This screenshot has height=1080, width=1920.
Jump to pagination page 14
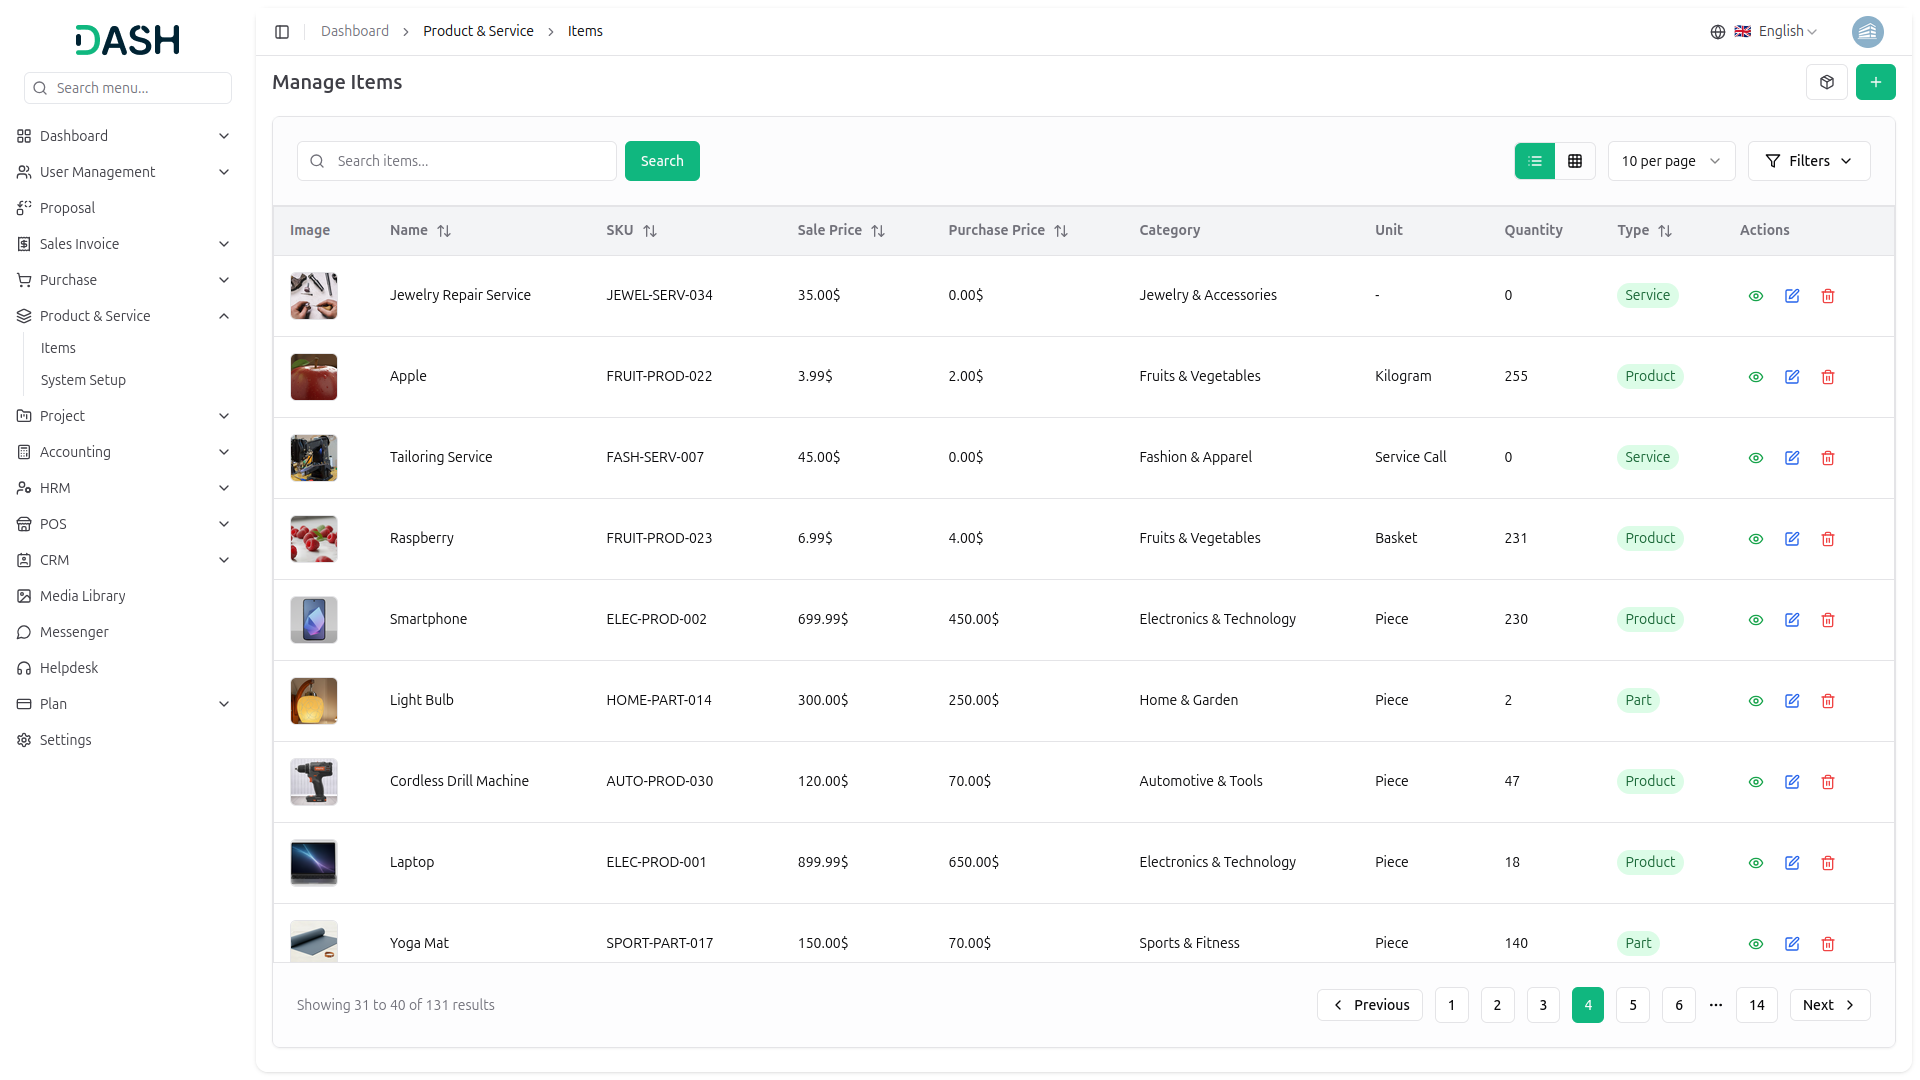click(1756, 1005)
